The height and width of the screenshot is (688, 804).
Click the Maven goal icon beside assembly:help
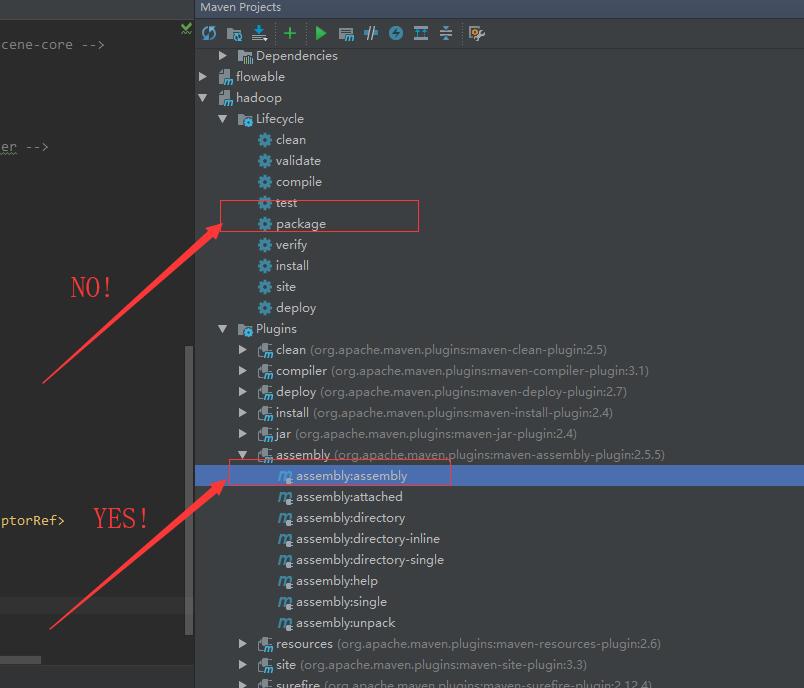285,581
